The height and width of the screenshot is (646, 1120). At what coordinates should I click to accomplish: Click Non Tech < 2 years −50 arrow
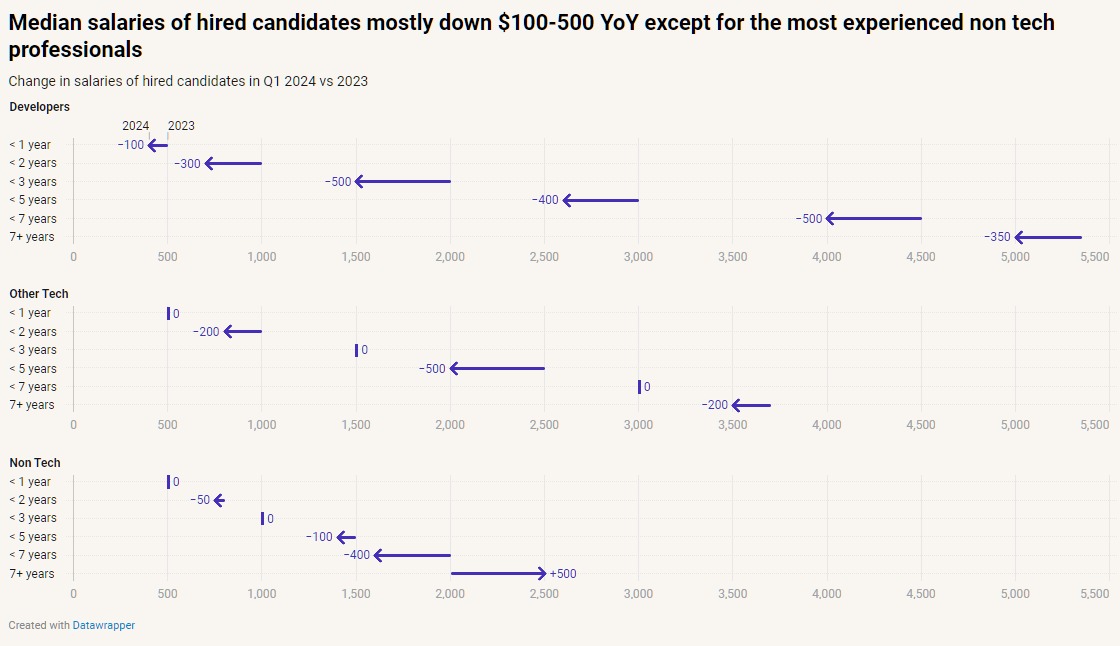[219, 500]
